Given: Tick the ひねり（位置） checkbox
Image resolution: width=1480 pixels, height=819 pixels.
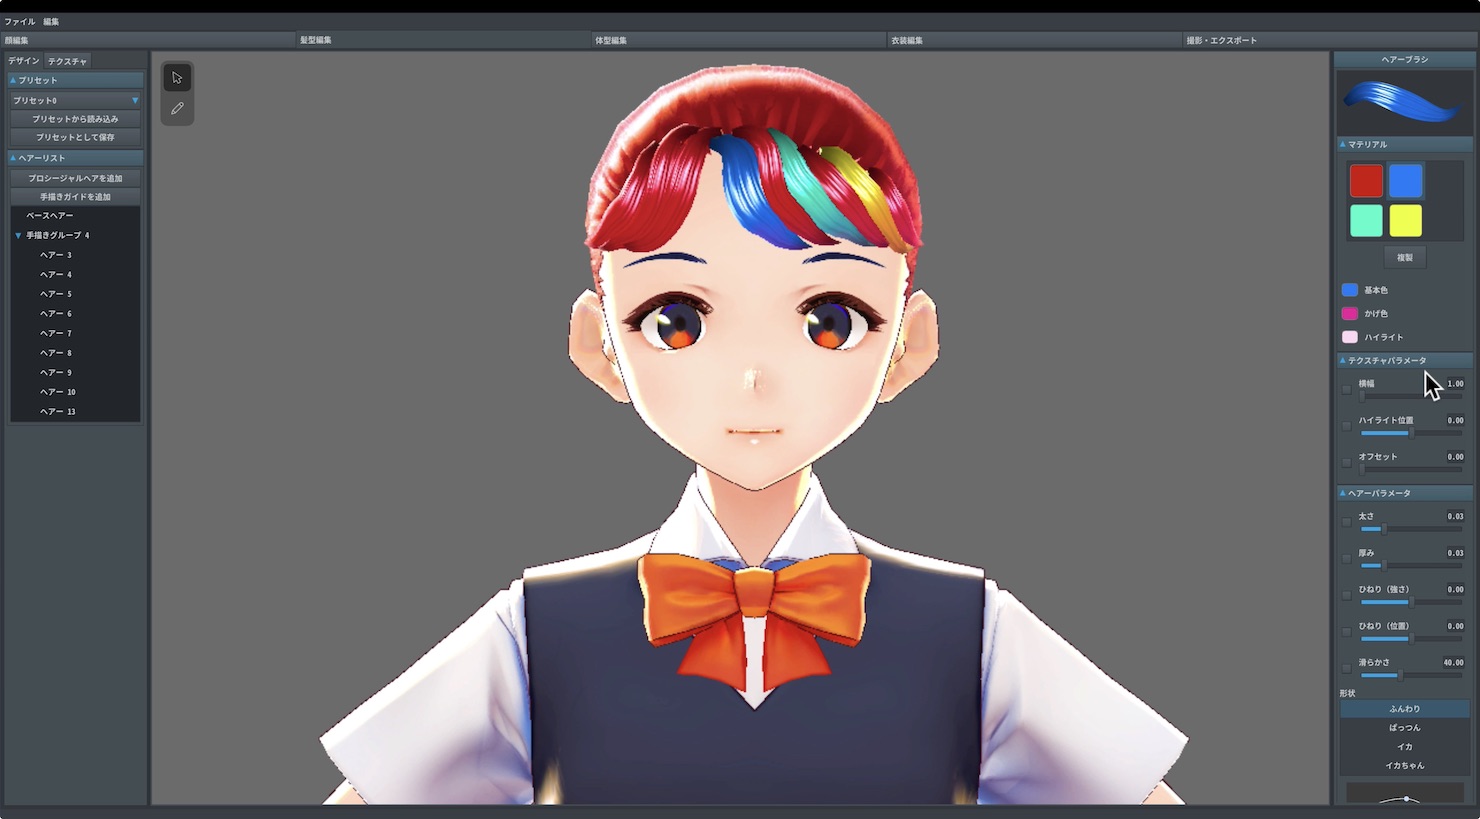Looking at the screenshot, I should [x=1346, y=632].
